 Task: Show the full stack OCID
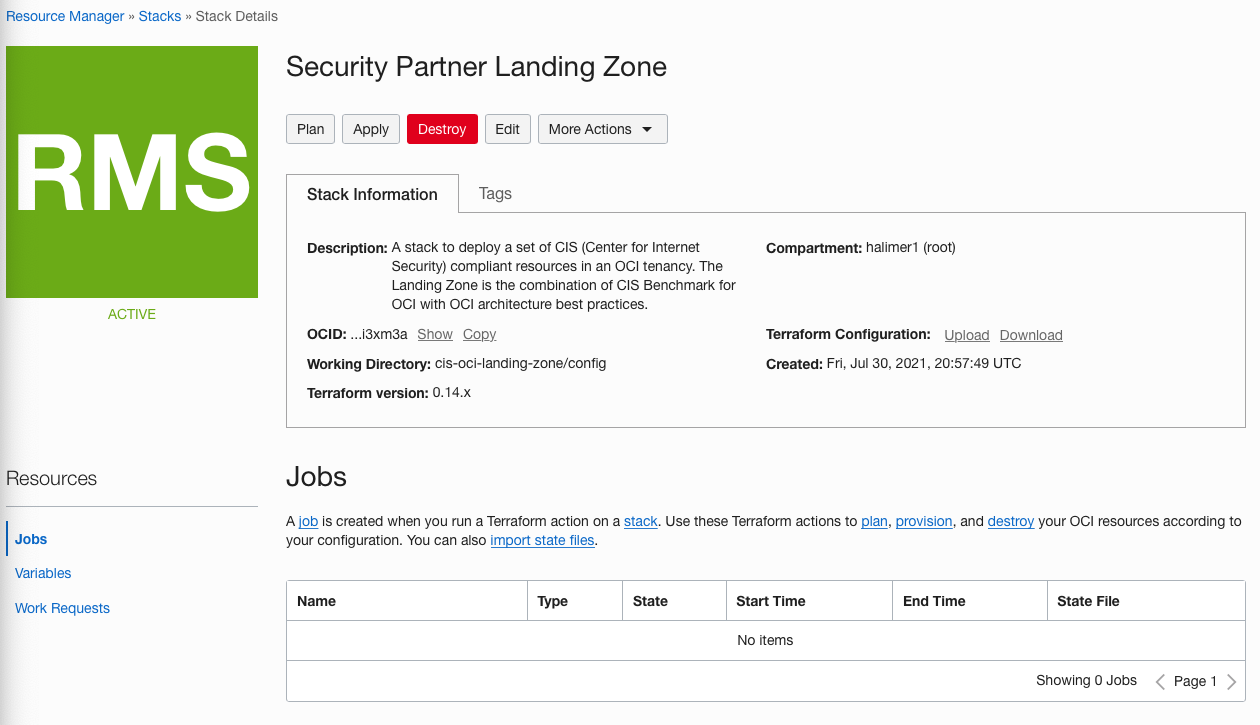(x=435, y=334)
